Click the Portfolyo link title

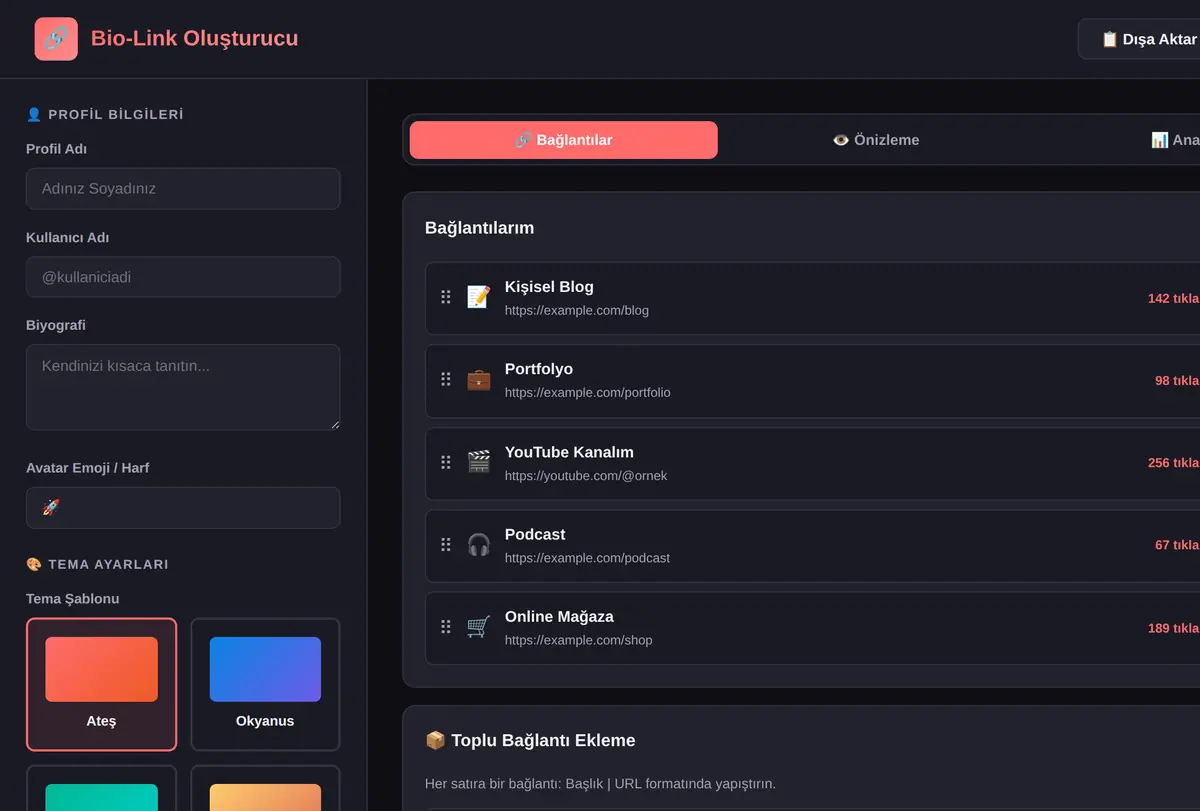point(539,369)
